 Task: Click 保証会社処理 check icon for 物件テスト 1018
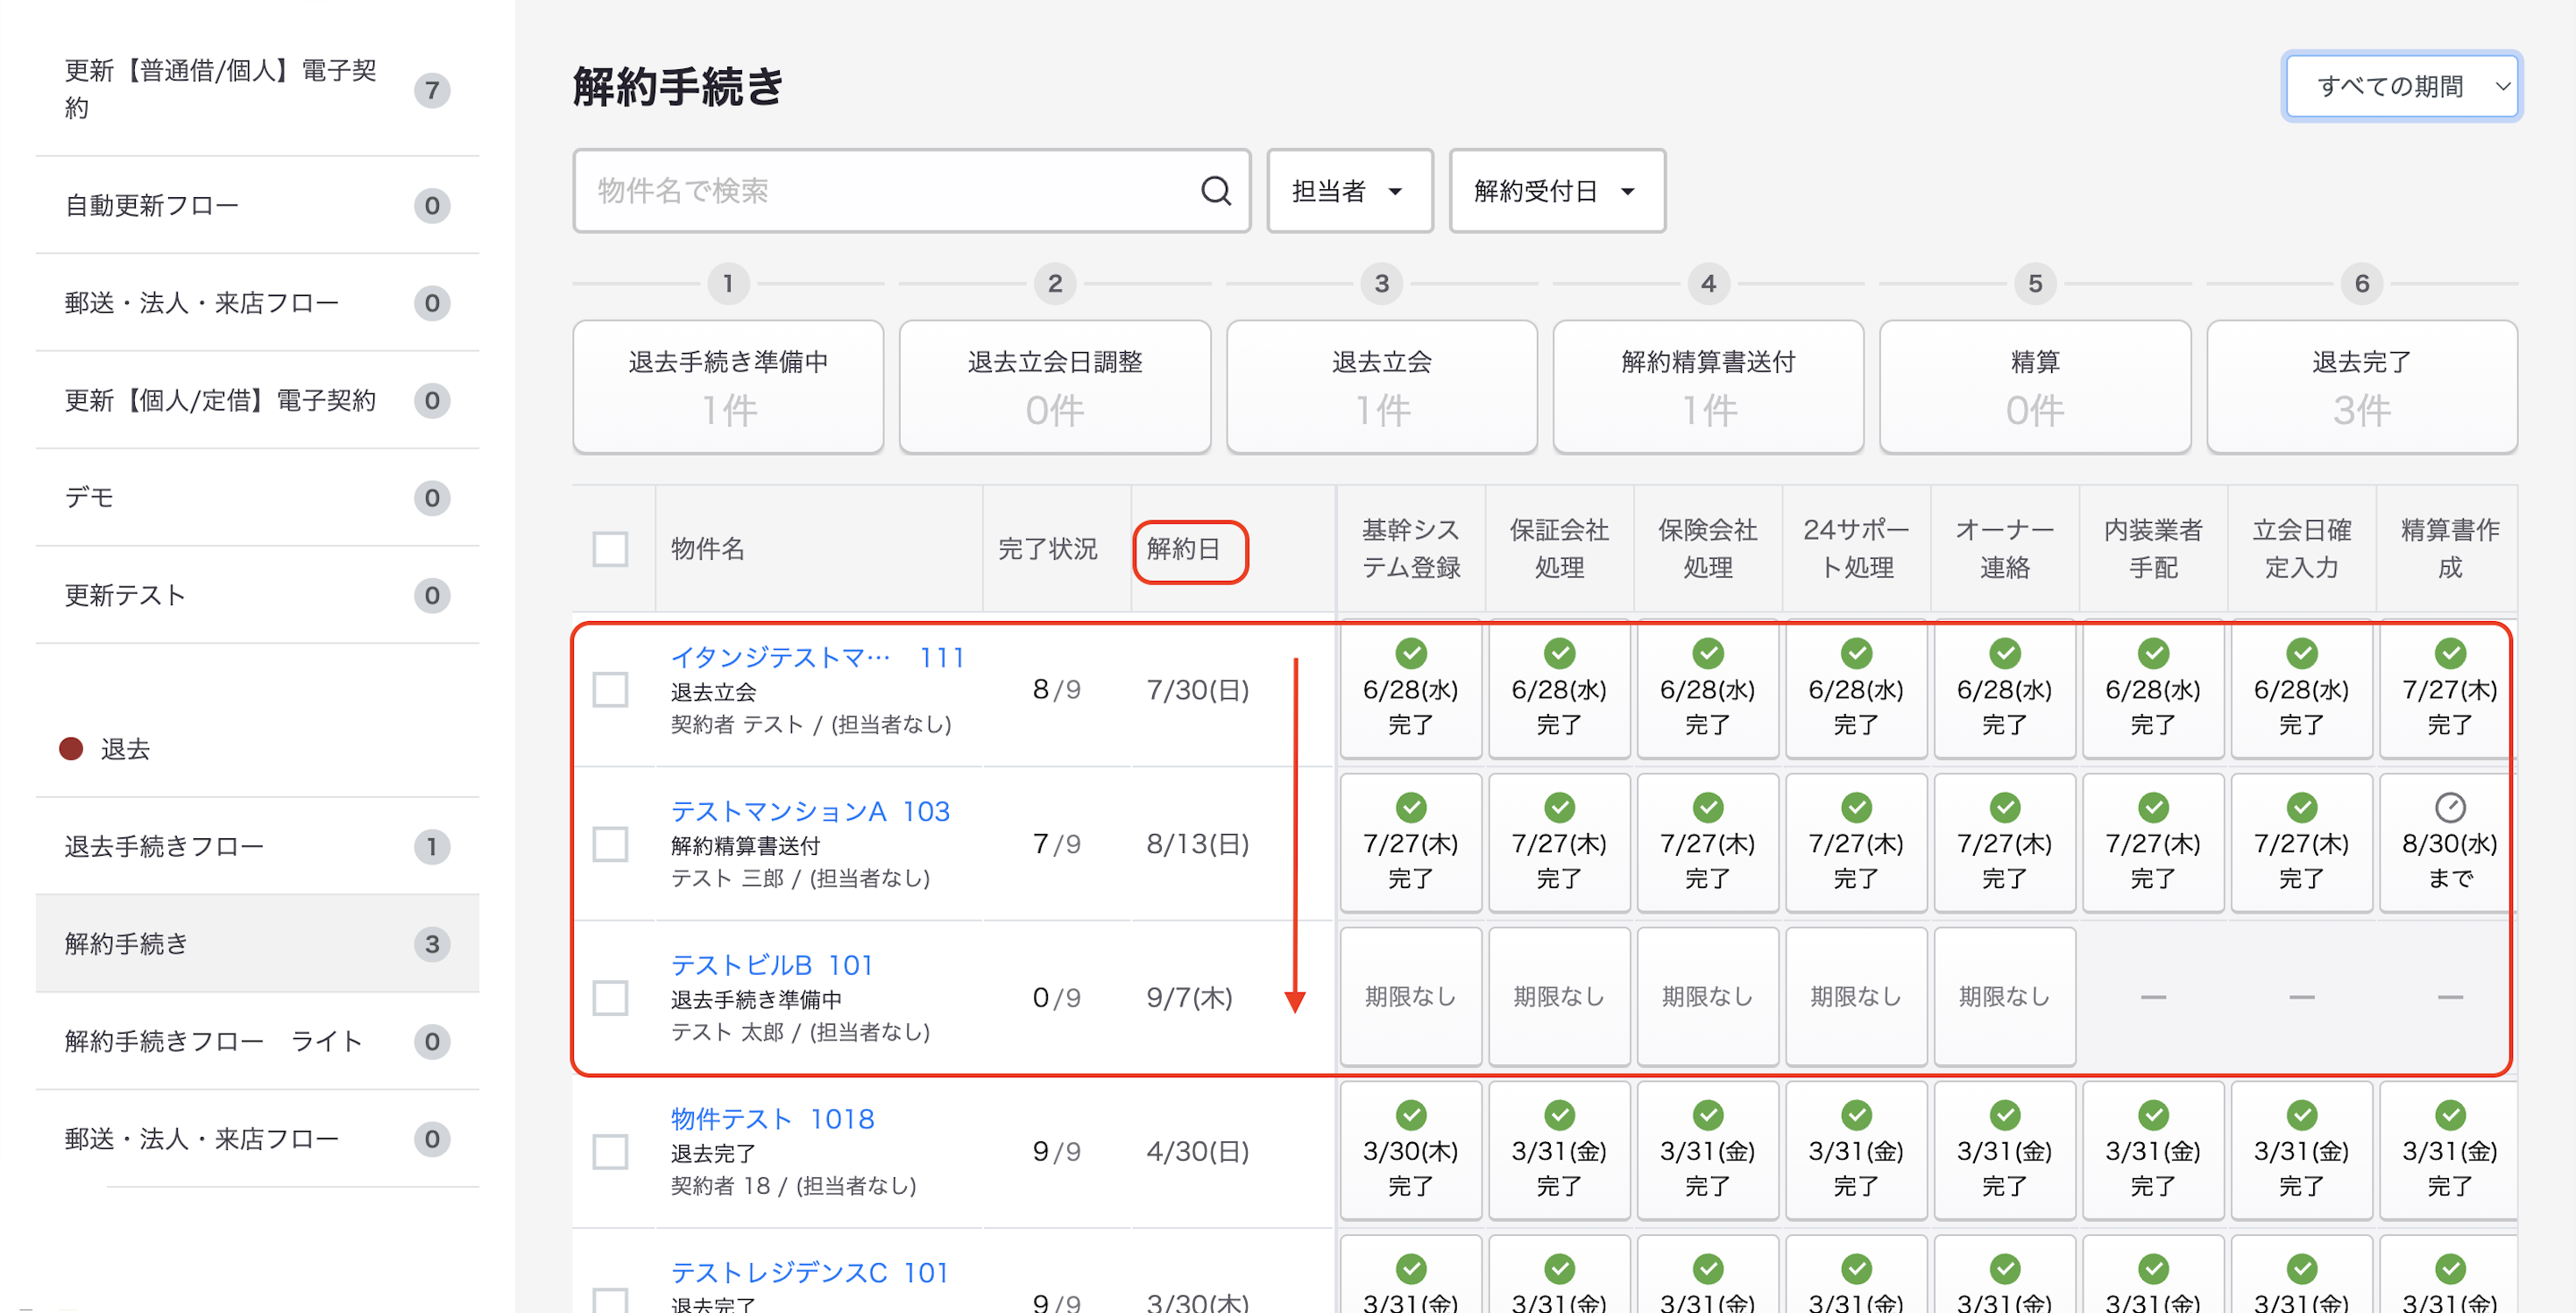[x=1559, y=1115]
